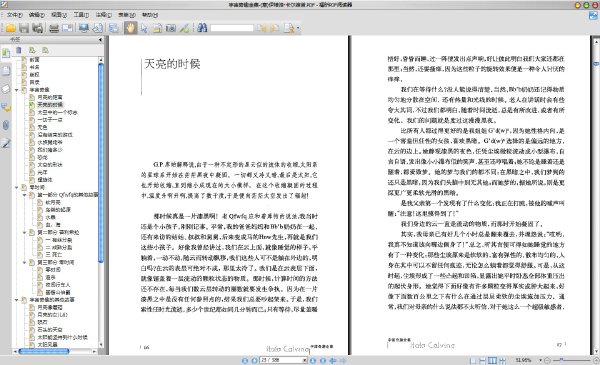Go to next search result icon
The image size is (600, 365).
tap(275, 28)
